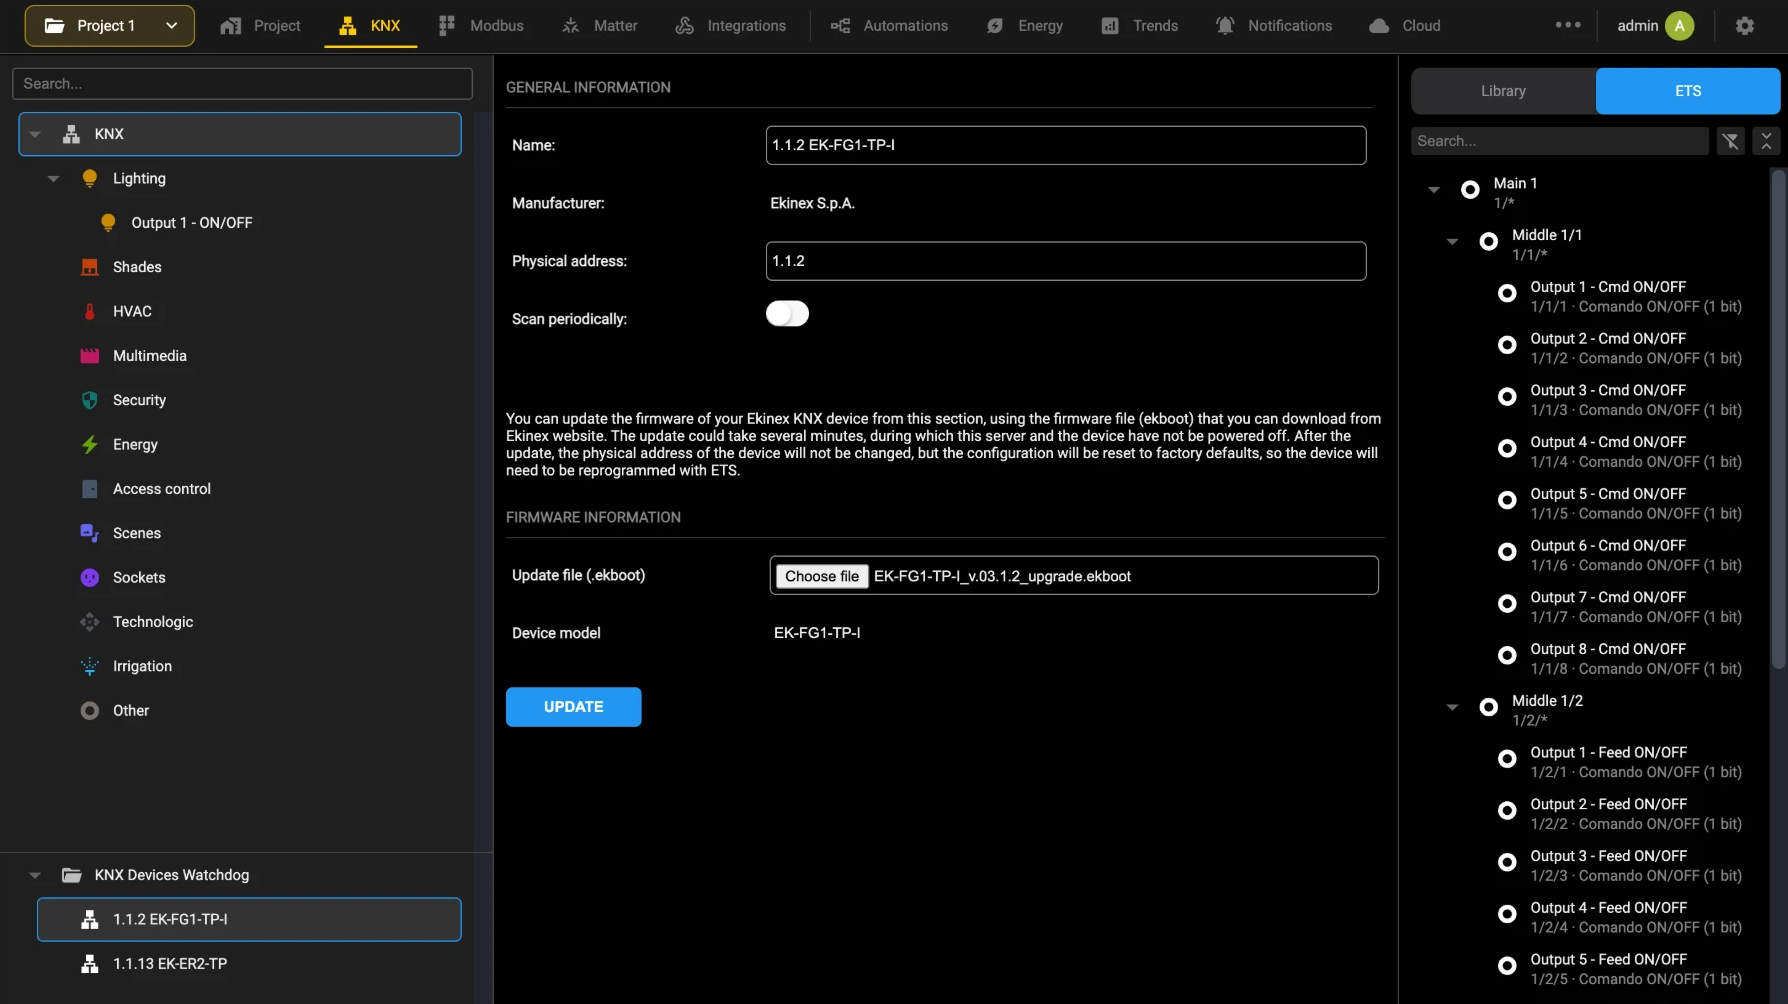Select the ETS tab button
The width and height of the screenshot is (1788, 1004).
[x=1688, y=91]
